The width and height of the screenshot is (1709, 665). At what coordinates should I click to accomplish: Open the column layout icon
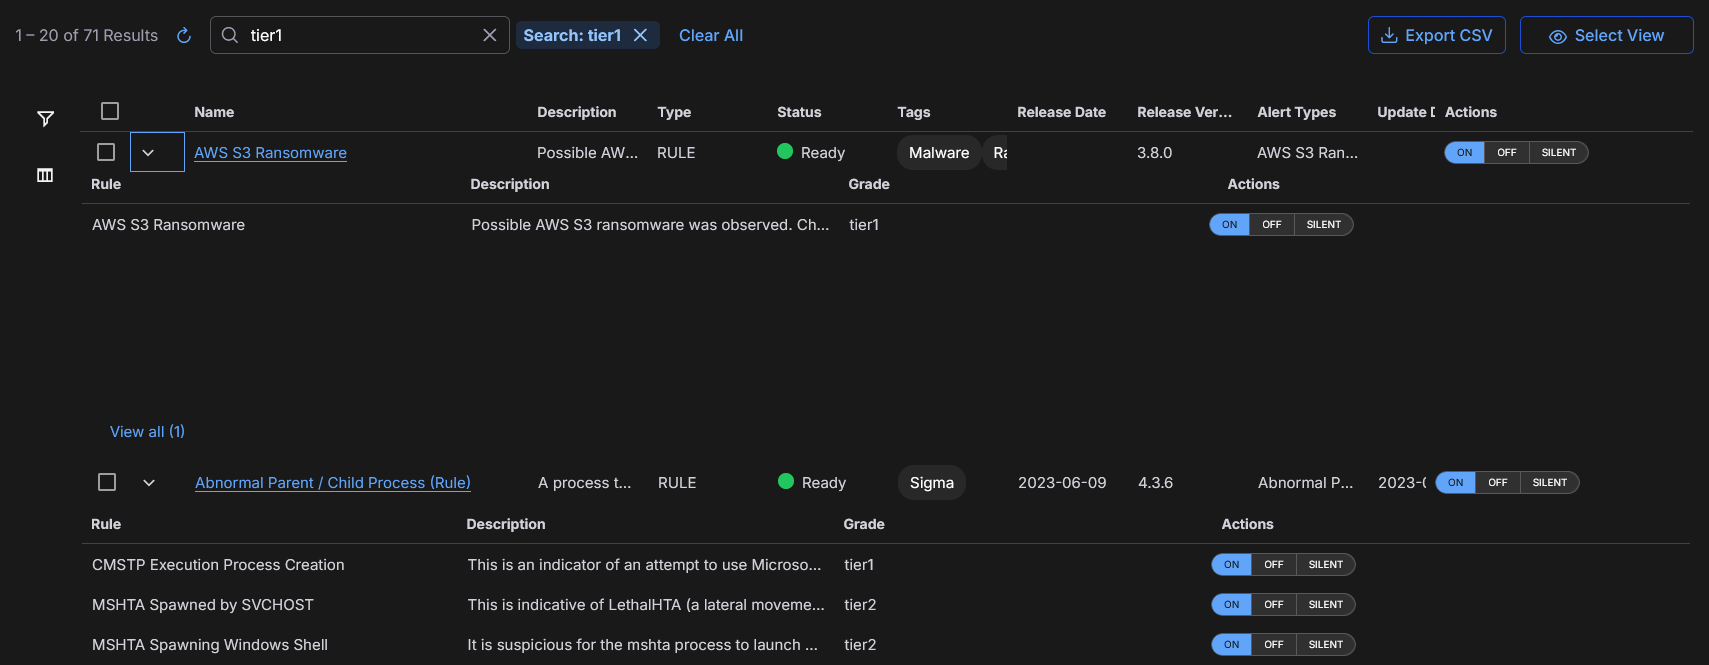45,175
